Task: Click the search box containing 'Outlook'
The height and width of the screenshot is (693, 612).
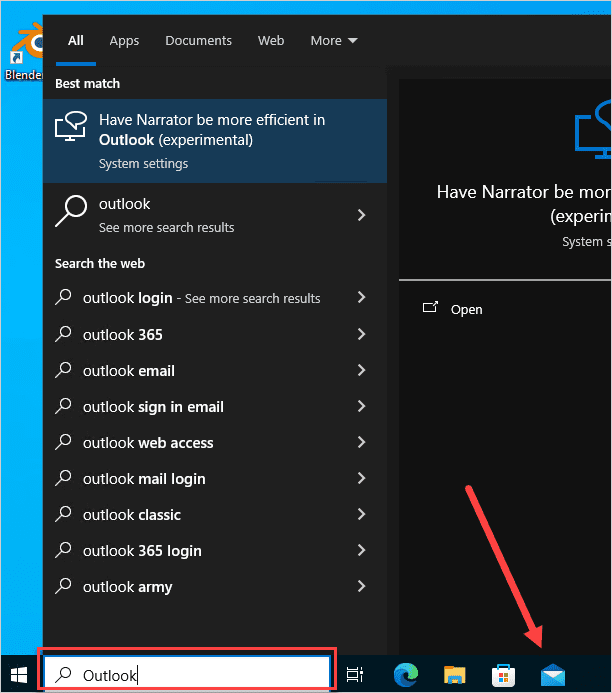Action: tap(187, 675)
